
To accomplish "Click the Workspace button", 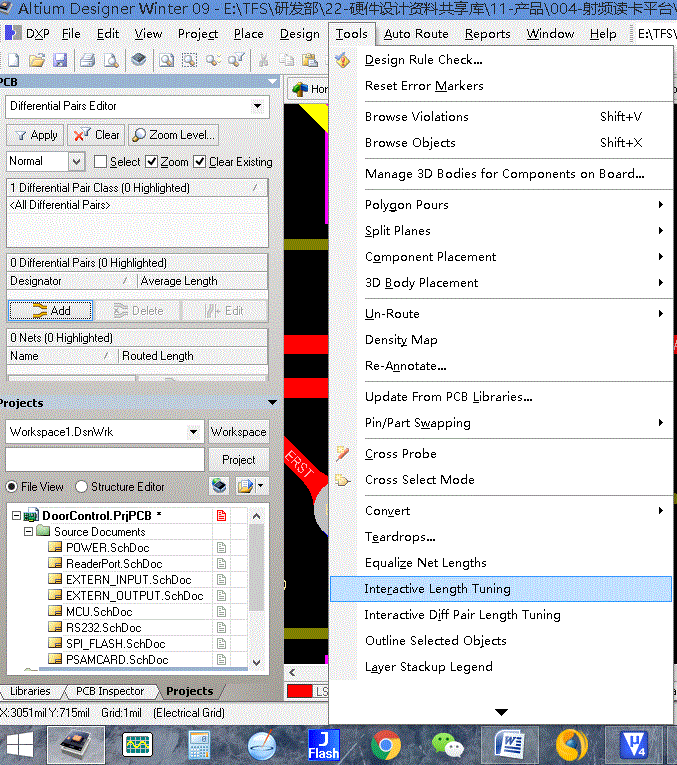I will point(239,432).
